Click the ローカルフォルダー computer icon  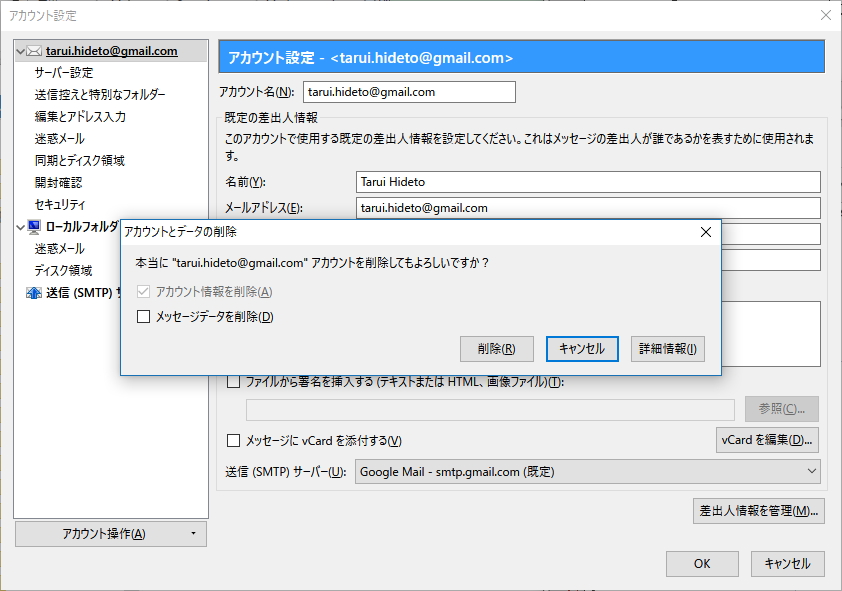tap(33, 225)
